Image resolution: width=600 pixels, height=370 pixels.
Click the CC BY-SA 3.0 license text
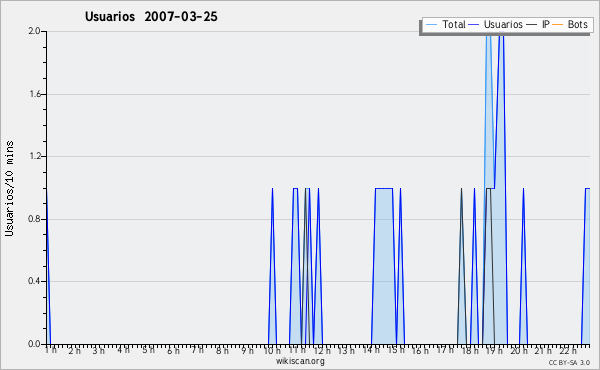point(569,362)
